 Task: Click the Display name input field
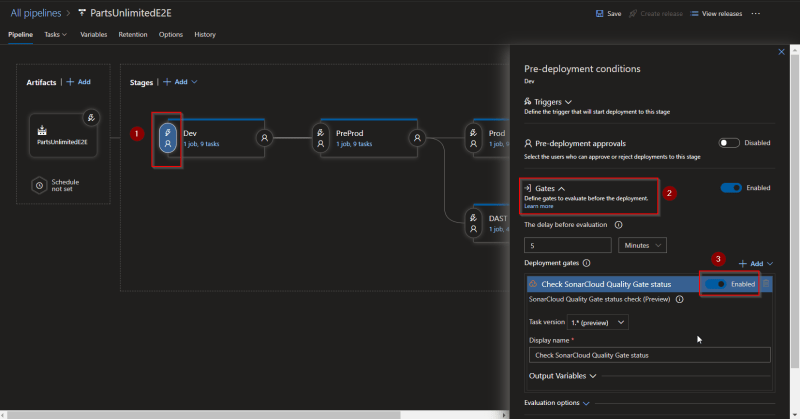pyautogui.click(x=649, y=355)
